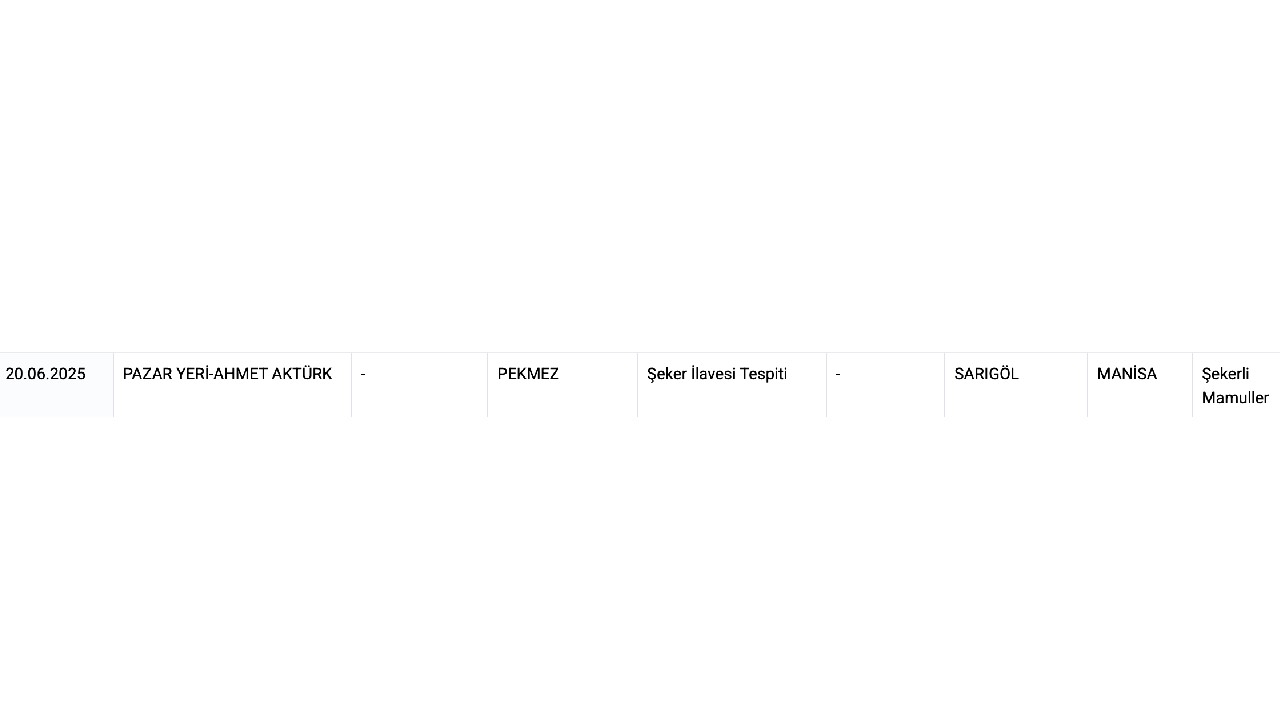
Task: Click the PEKMEZ product cell
Action: pyautogui.click(x=562, y=385)
